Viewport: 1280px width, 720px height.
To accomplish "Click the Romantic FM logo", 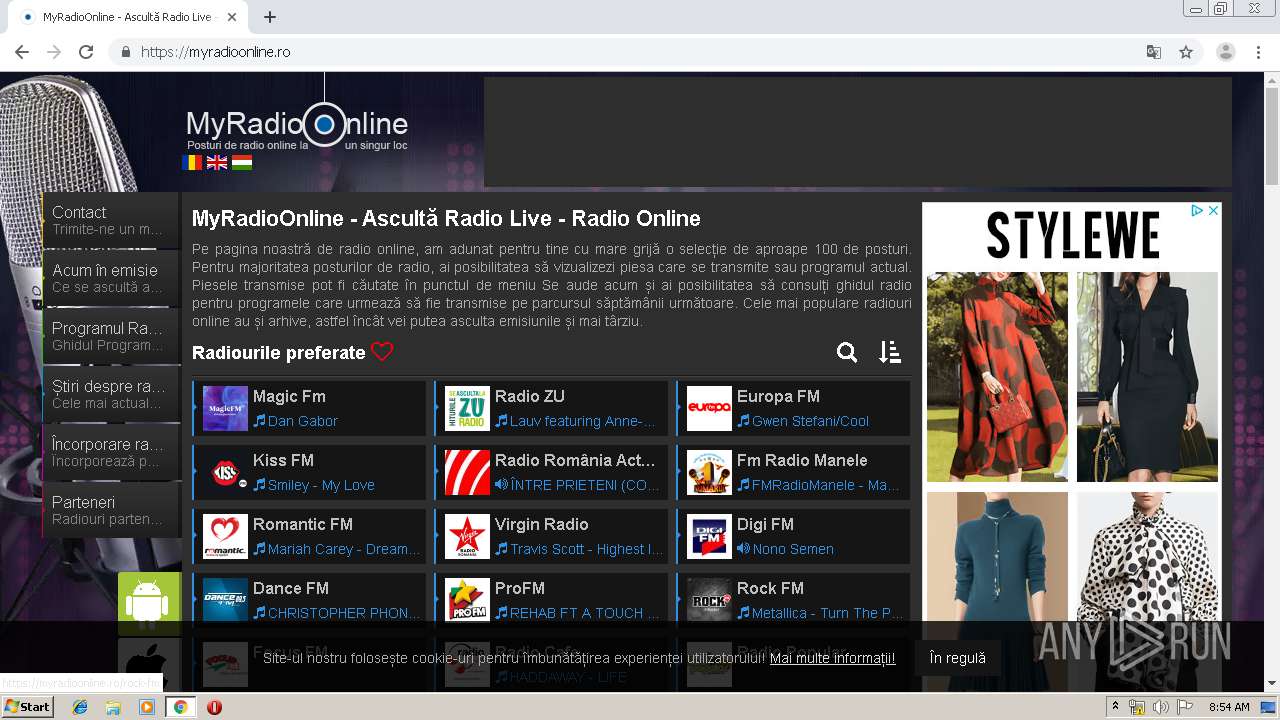I will click(x=225, y=537).
